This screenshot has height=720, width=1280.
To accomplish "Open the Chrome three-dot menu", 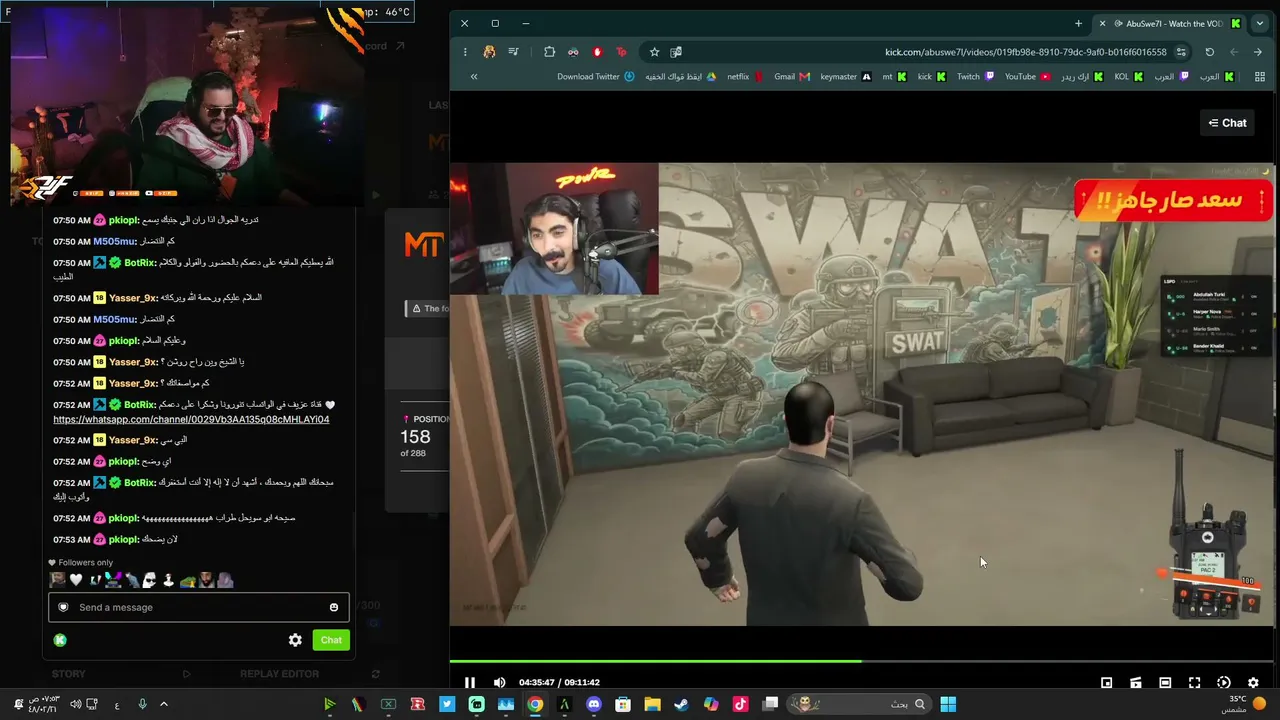I will (465, 52).
